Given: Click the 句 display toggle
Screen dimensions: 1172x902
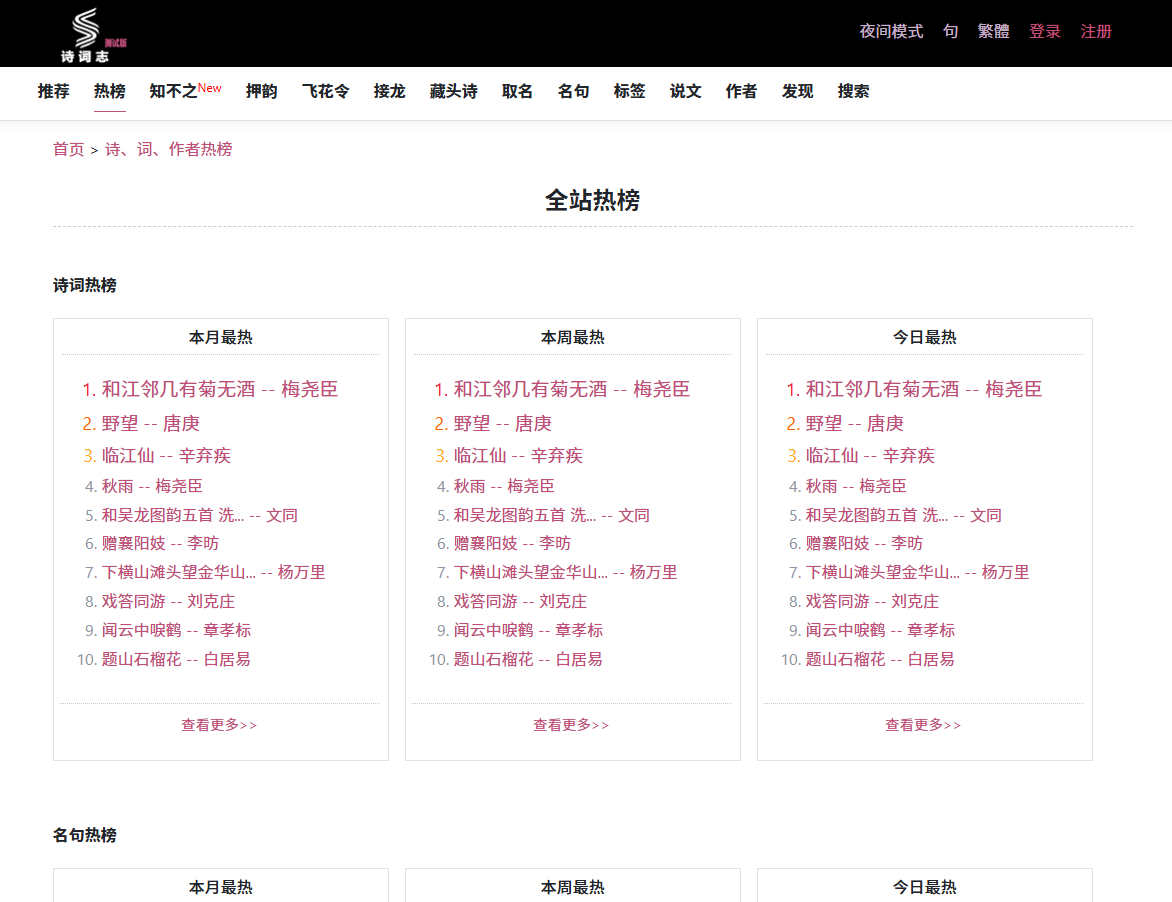Looking at the screenshot, I should tap(950, 31).
